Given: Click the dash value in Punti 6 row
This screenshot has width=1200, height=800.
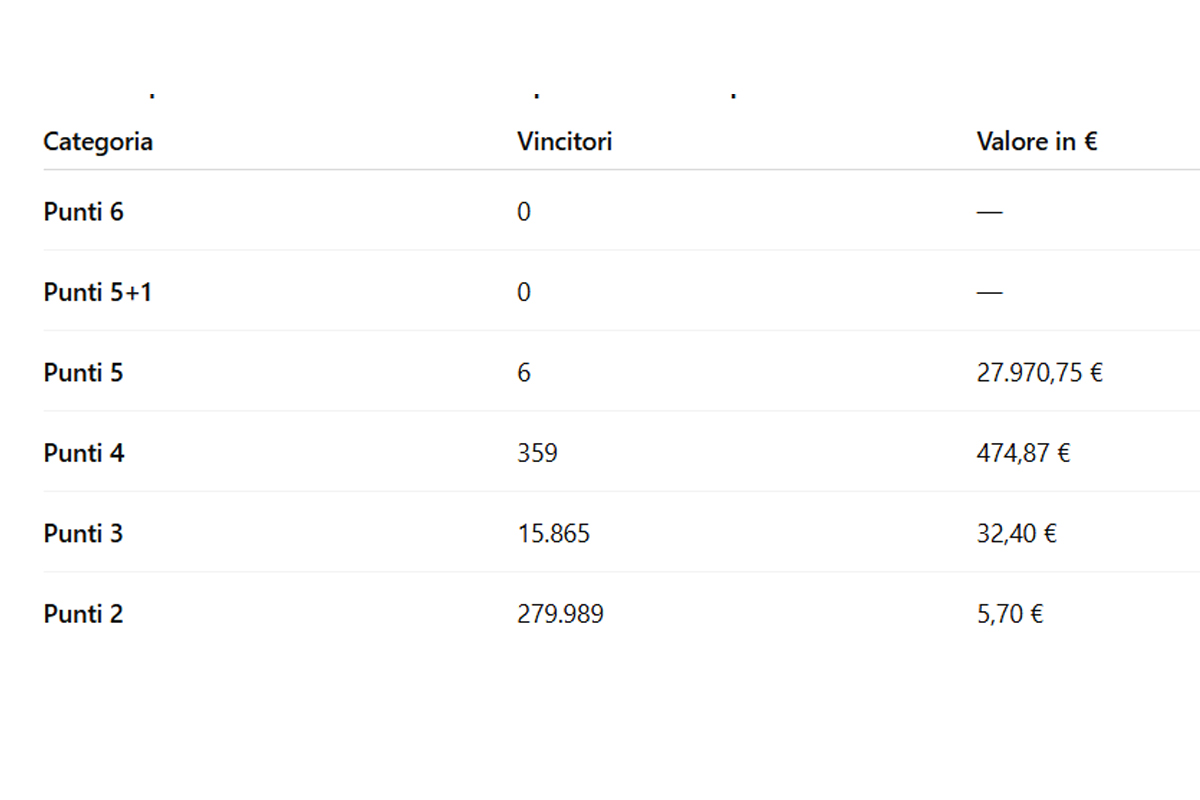Looking at the screenshot, I should [989, 212].
